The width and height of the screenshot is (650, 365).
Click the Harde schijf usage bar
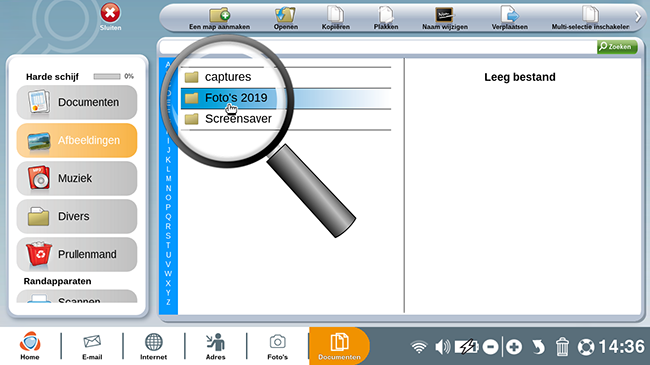[107, 76]
